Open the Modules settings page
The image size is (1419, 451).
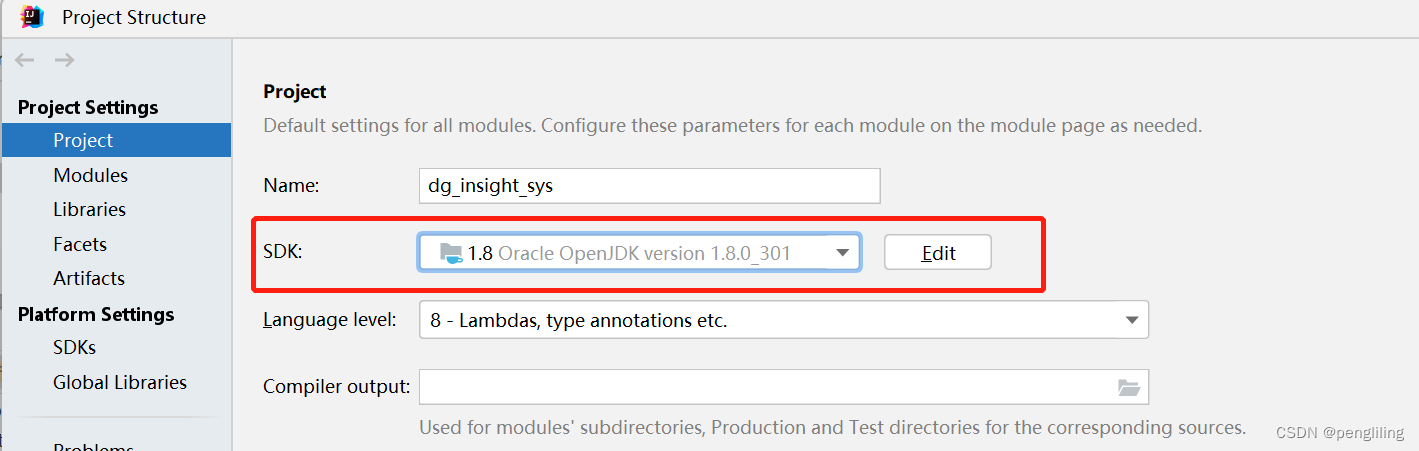tap(91, 175)
